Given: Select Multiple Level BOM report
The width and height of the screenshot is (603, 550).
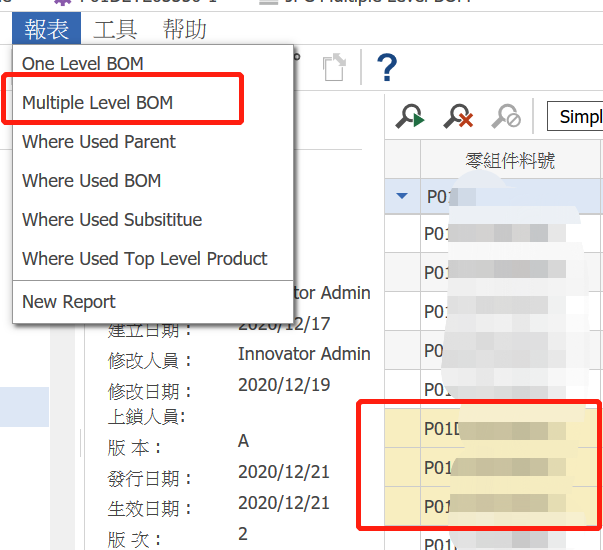Looking at the screenshot, I should 97,103.
